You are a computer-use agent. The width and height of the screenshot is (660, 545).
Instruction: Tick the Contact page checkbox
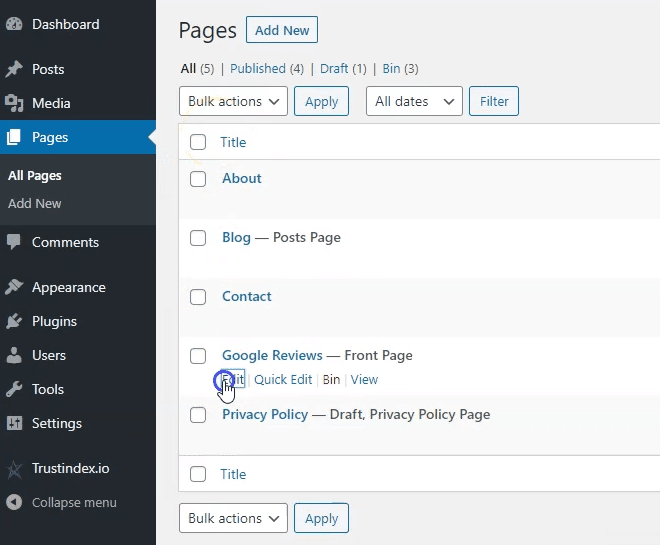(x=198, y=297)
